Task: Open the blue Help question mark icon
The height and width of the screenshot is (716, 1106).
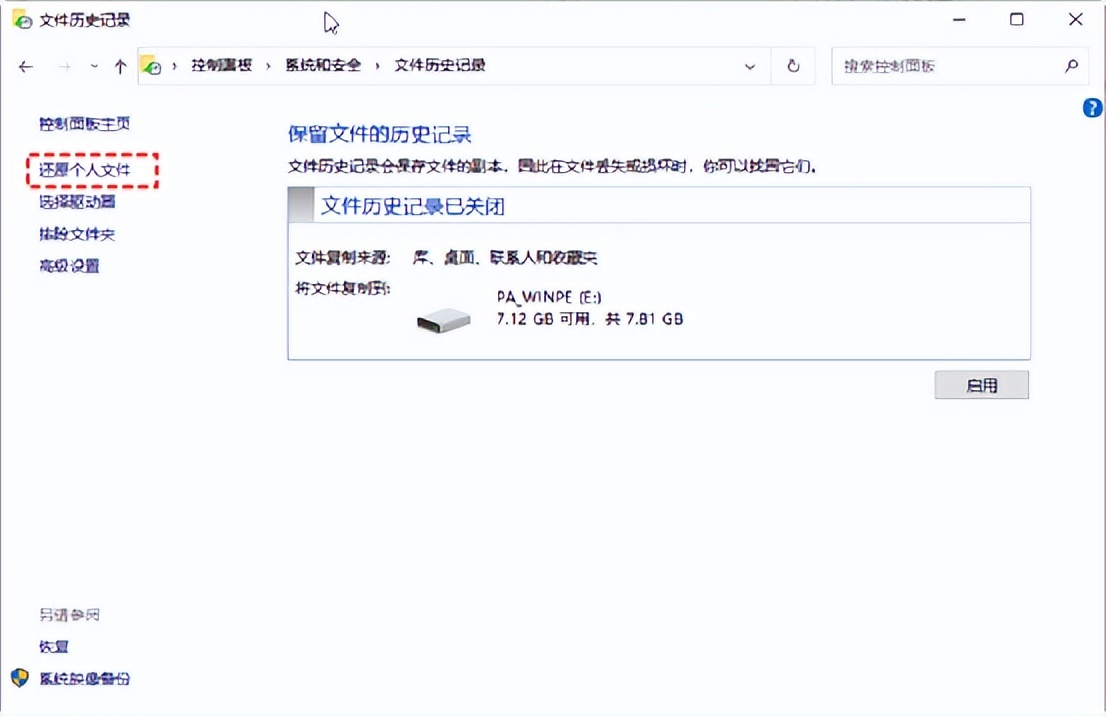Action: coord(1092,107)
